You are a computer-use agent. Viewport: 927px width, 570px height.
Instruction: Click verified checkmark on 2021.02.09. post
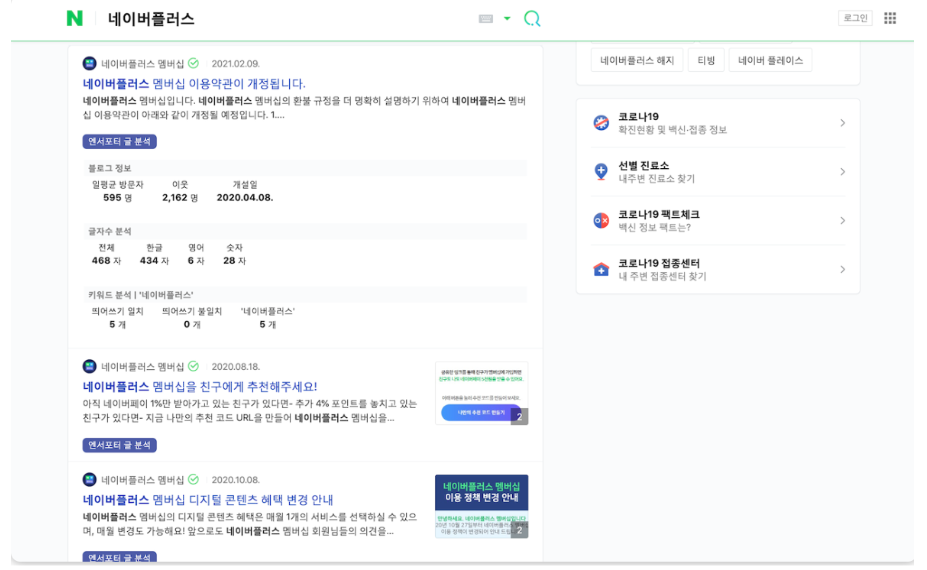193,63
